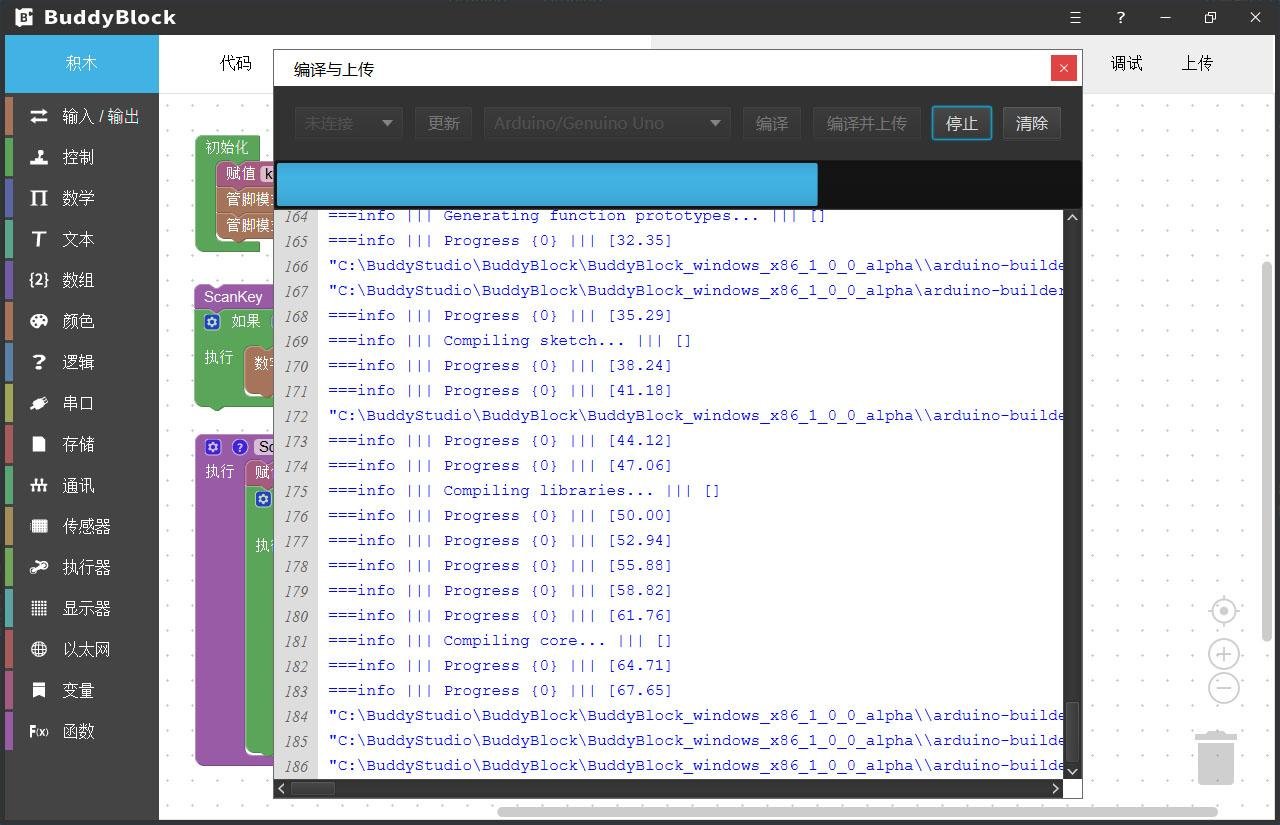This screenshot has width=1280, height=825.
Task: Zoom in the block workspace
Action: [1224, 654]
